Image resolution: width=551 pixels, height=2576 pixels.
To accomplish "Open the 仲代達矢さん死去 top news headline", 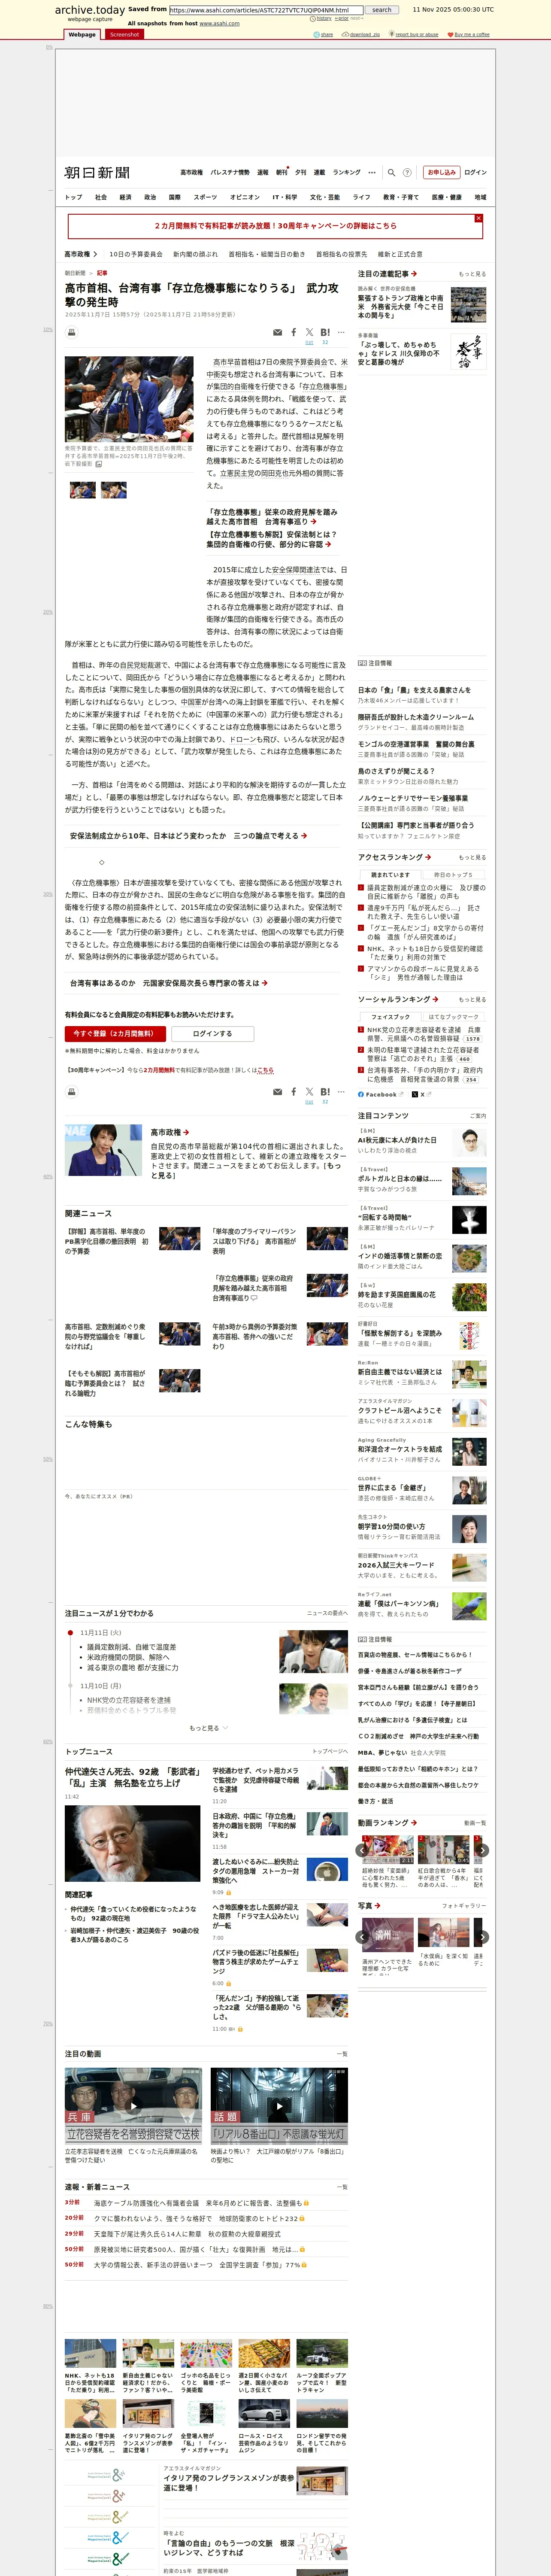I will [x=132, y=1777].
